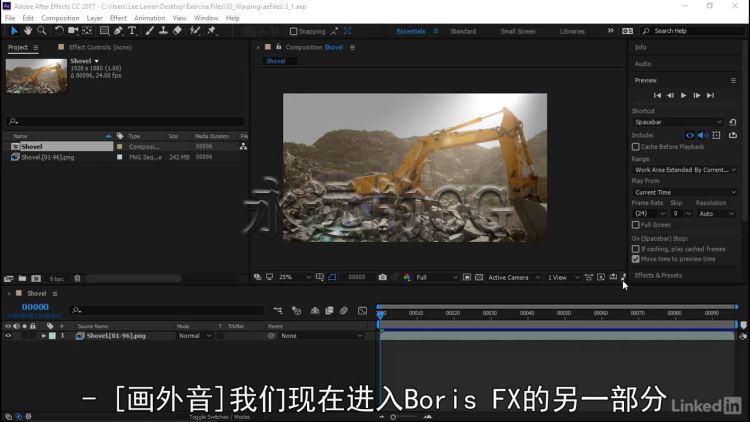Switch to the Standard workspace
Image resolution: width=750 pixels, height=422 pixels.
point(463,32)
